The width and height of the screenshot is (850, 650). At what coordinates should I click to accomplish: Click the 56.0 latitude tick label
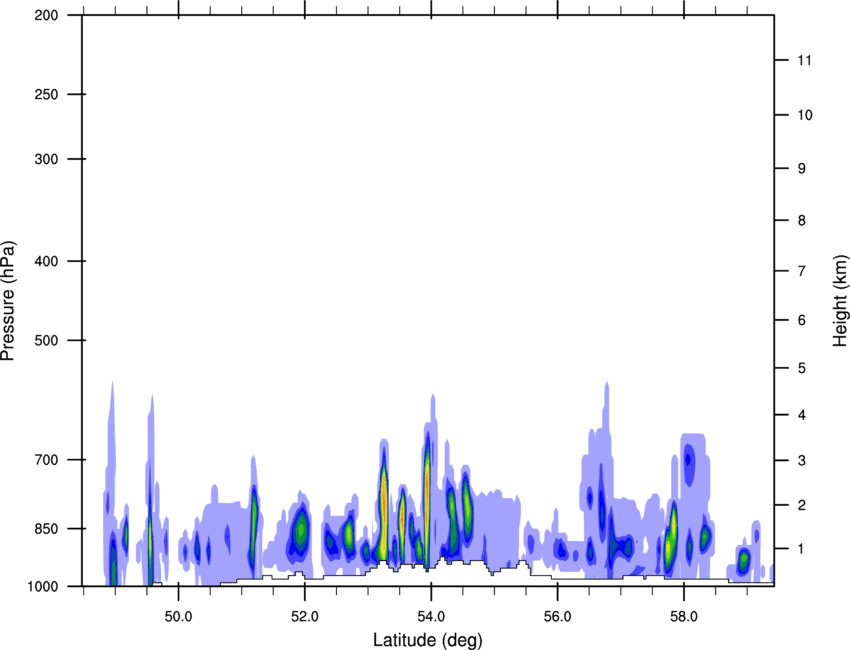558,616
